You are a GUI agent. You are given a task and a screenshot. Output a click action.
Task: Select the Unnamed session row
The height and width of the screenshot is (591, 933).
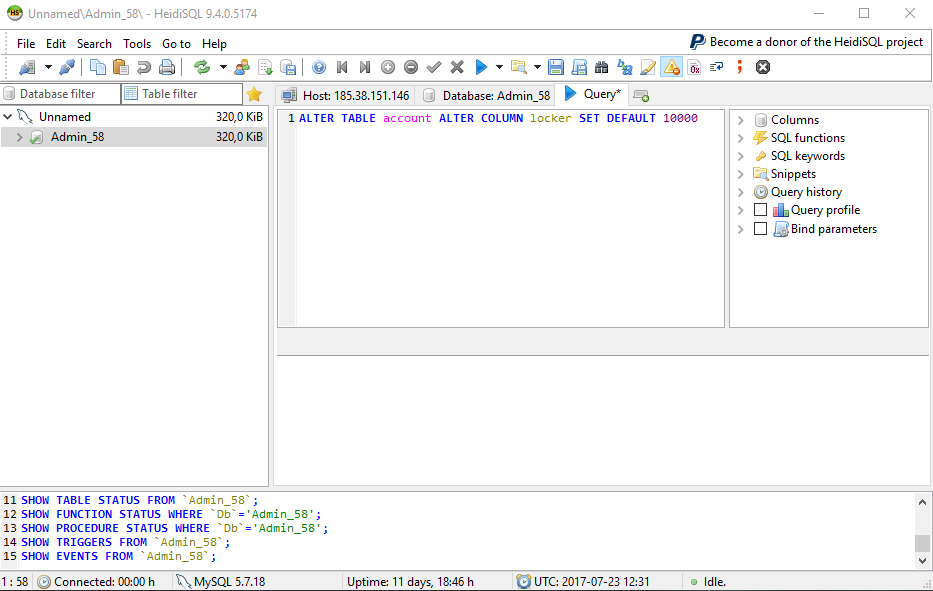point(134,117)
